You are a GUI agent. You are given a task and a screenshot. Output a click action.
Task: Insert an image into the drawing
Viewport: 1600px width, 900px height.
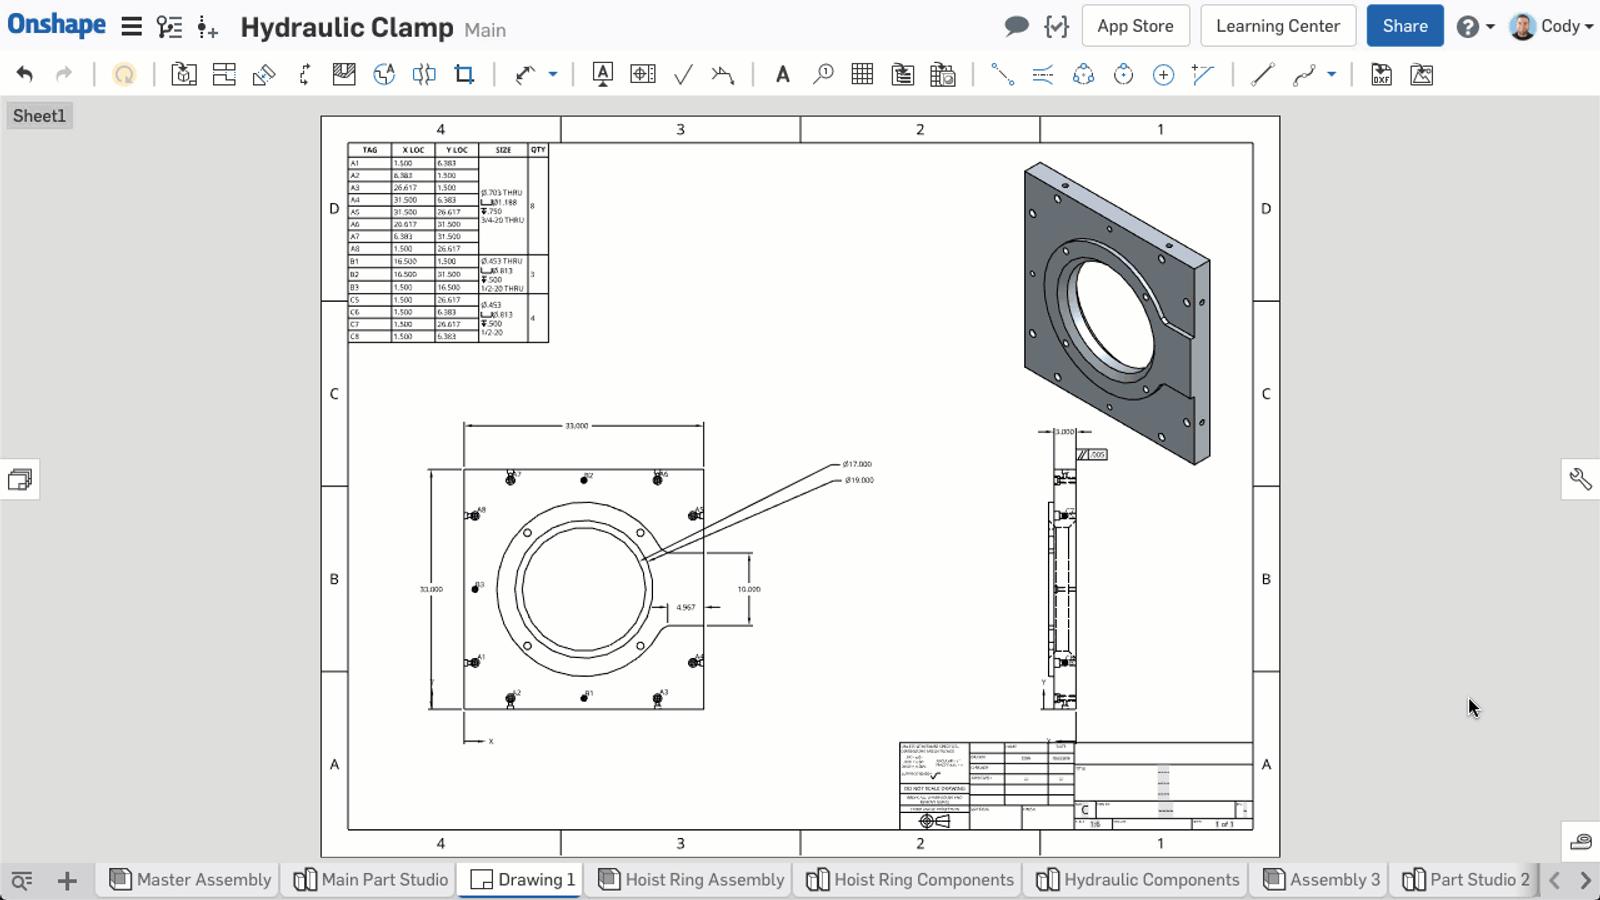click(x=1421, y=73)
